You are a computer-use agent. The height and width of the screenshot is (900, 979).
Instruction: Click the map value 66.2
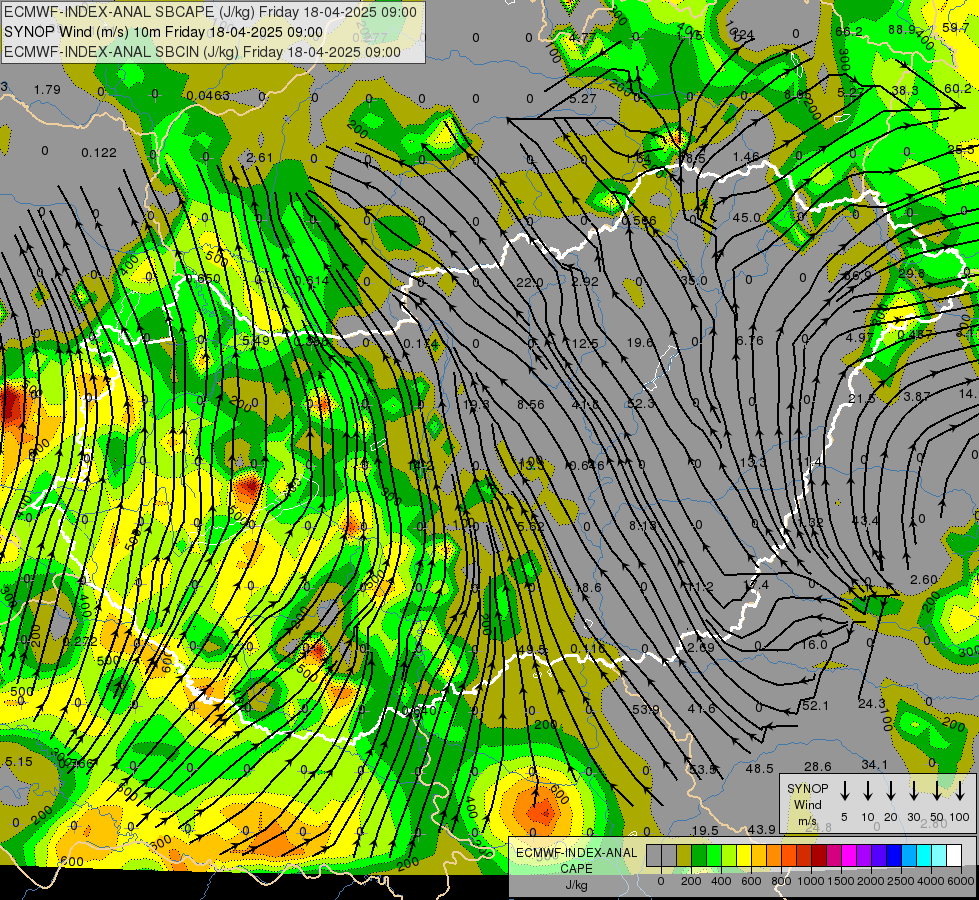(x=849, y=32)
